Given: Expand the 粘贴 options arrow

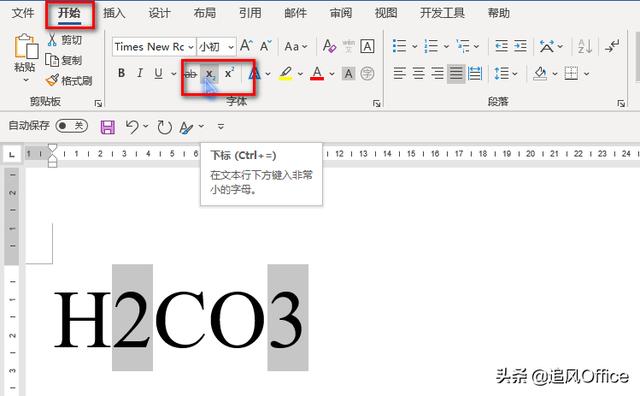Looking at the screenshot, I should (x=26, y=80).
